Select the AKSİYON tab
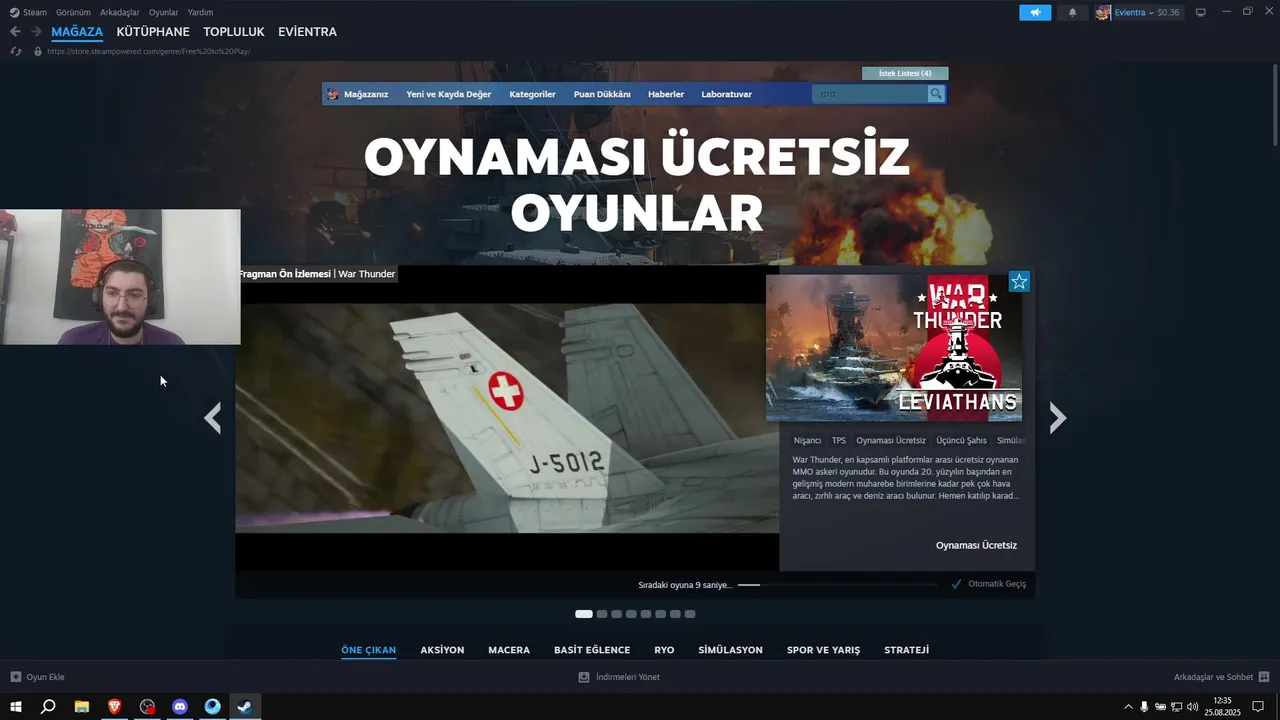The image size is (1280, 720). click(442, 650)
